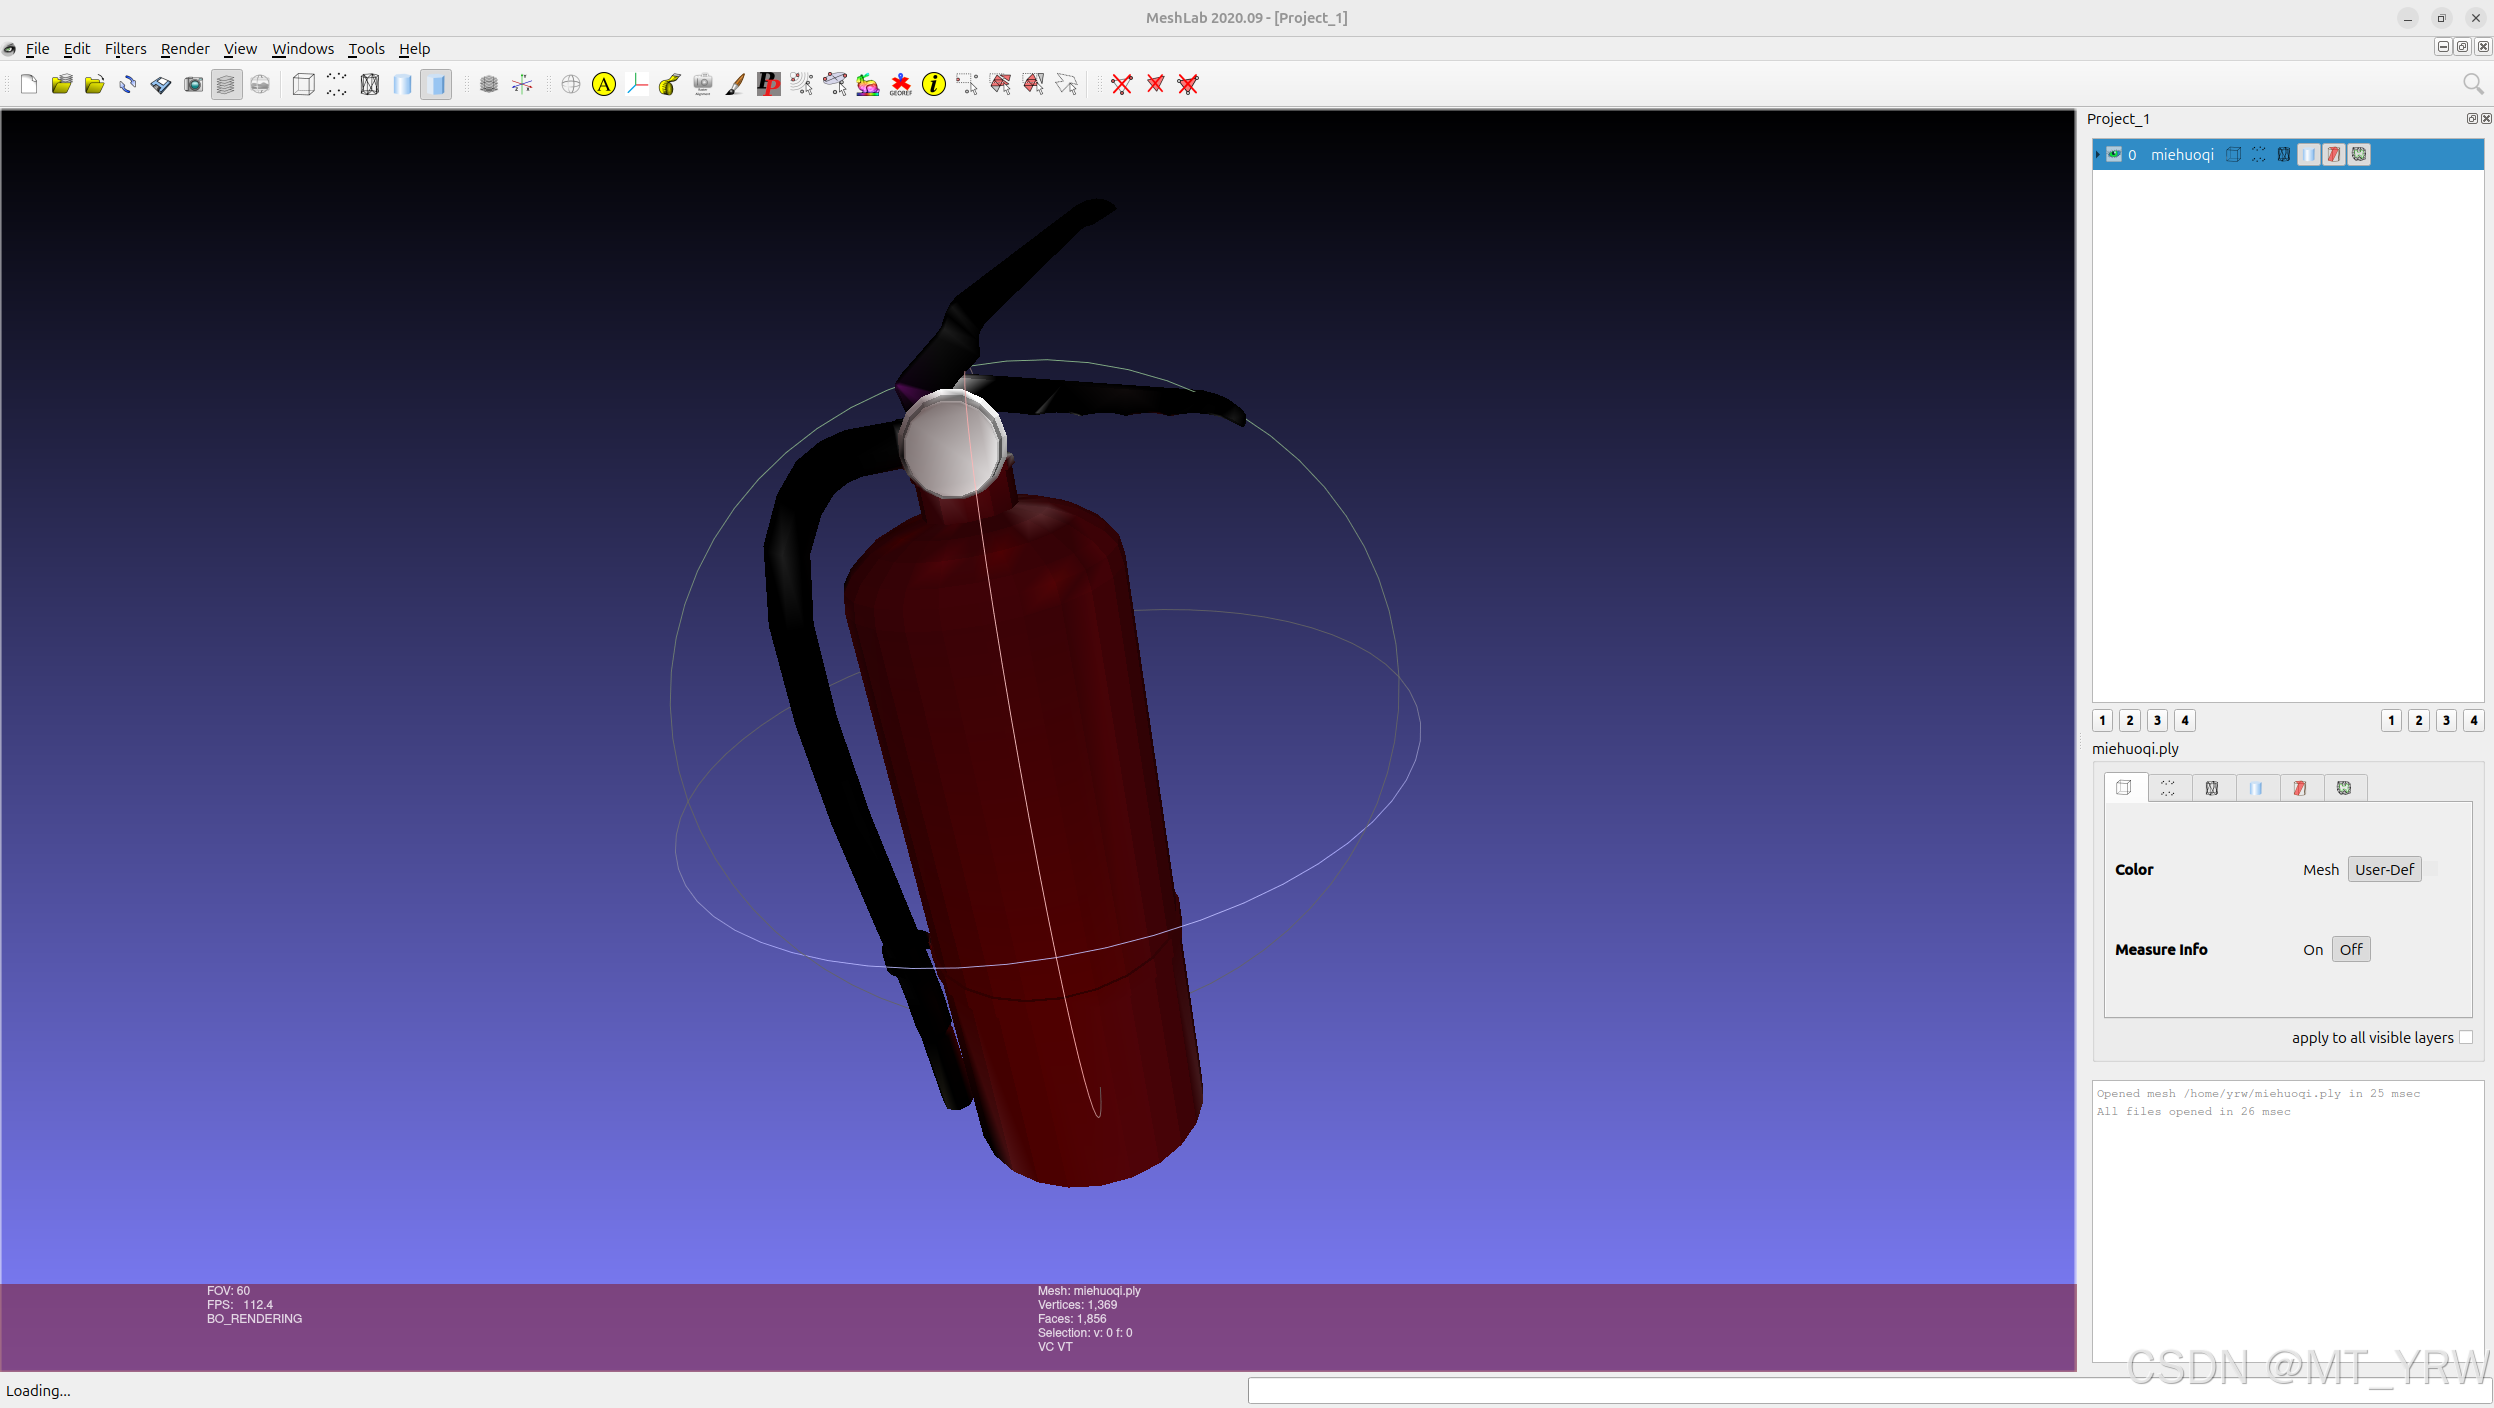Toggle edge decorator icon in miehuoqi row
The width and height of the screenshot is (2494, 1408).
click(2359, 154)
